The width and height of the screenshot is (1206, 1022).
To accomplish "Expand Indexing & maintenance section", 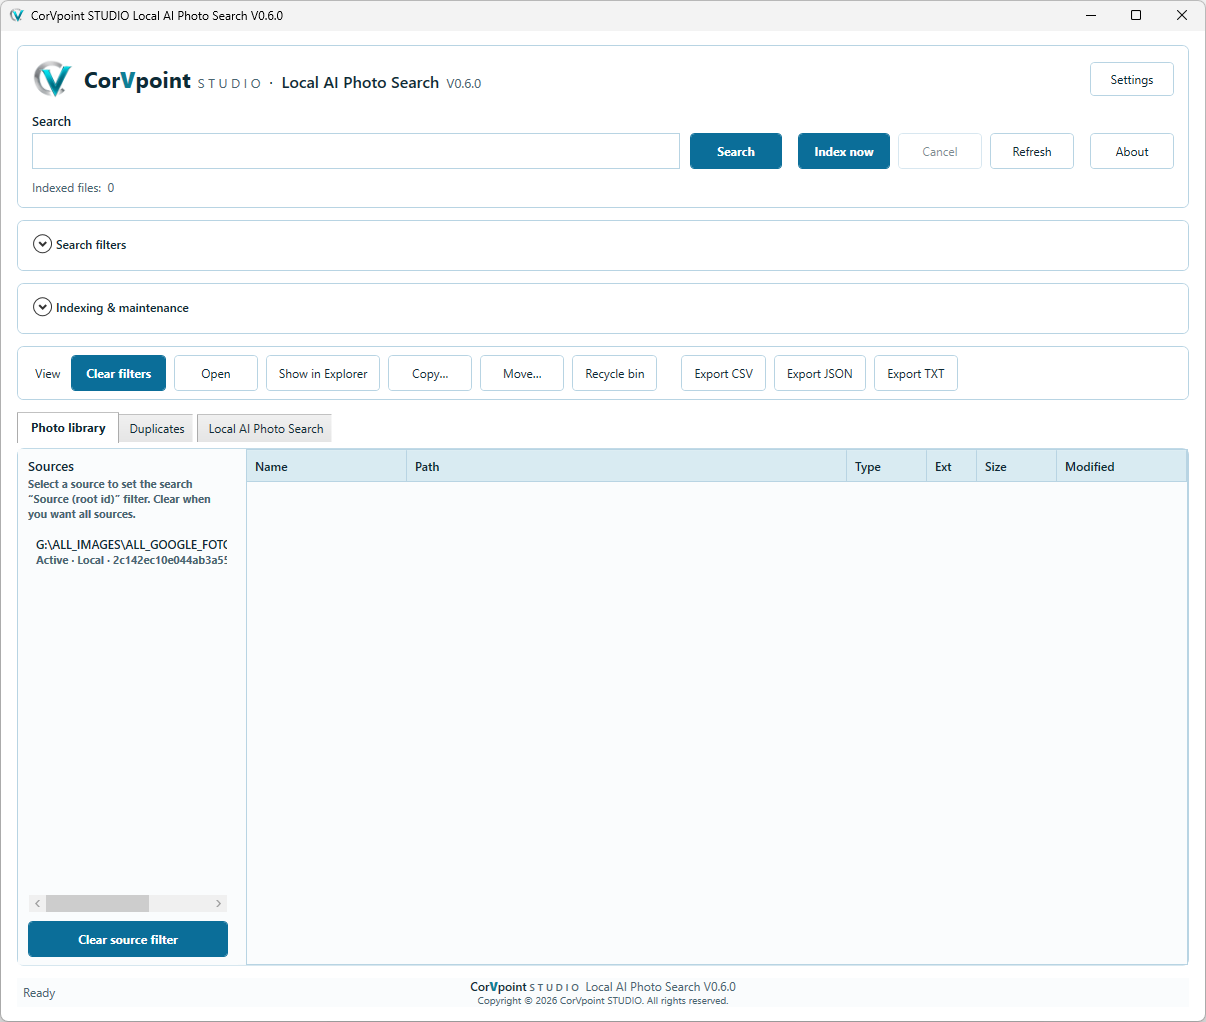I will point(42,307).
